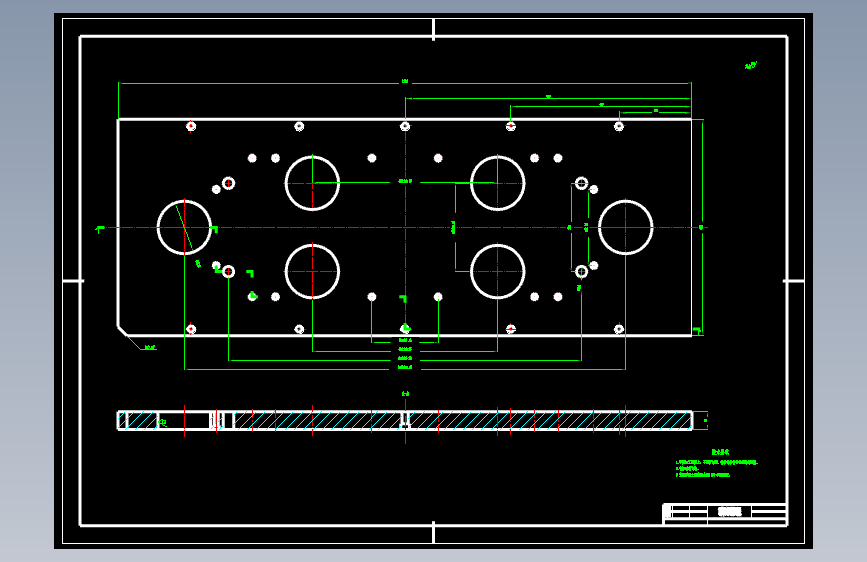The width and height of the screenshot is (867, 562).
Task: Pick the upper-left of the four central large bores
Action: point(312,183)
